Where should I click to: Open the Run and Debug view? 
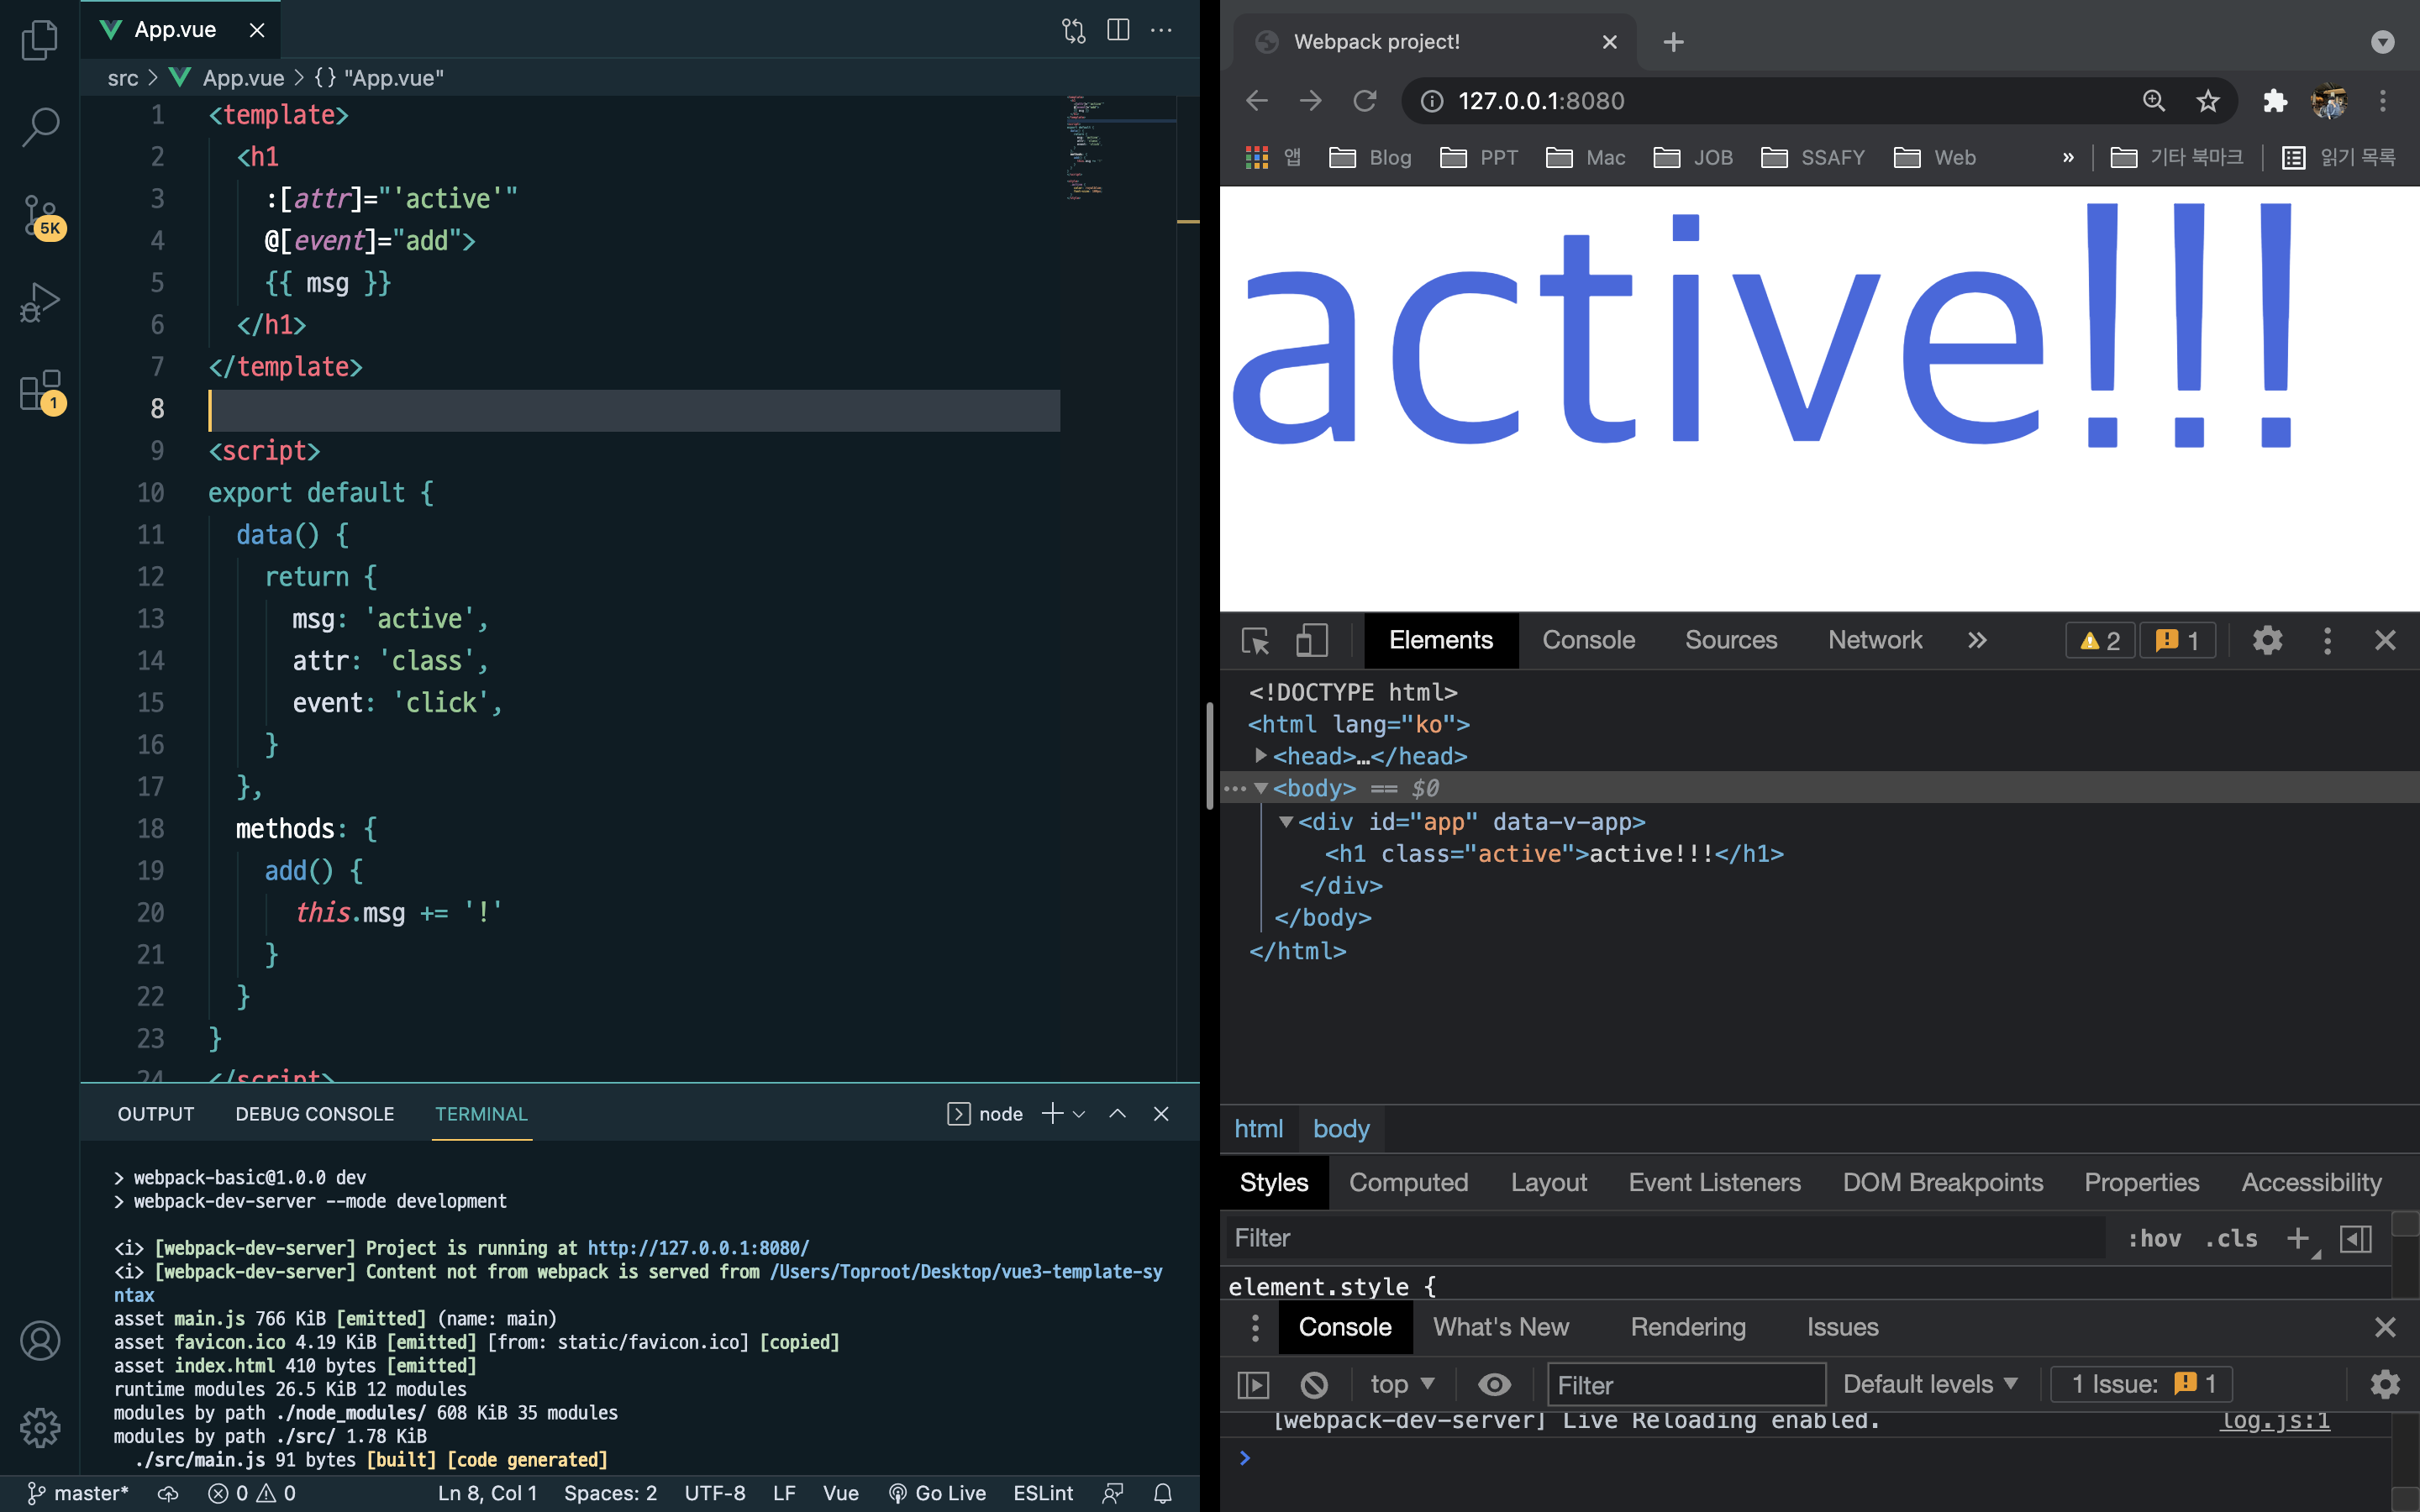pyautogui.click(x=40, y=302)
